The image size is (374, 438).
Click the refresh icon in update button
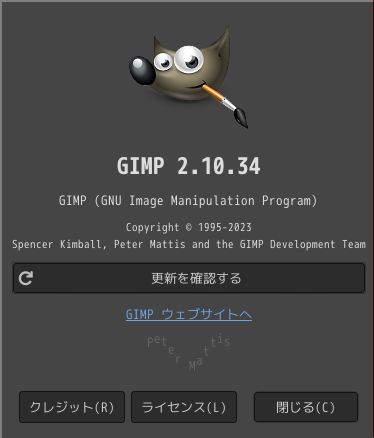[26, 278]
